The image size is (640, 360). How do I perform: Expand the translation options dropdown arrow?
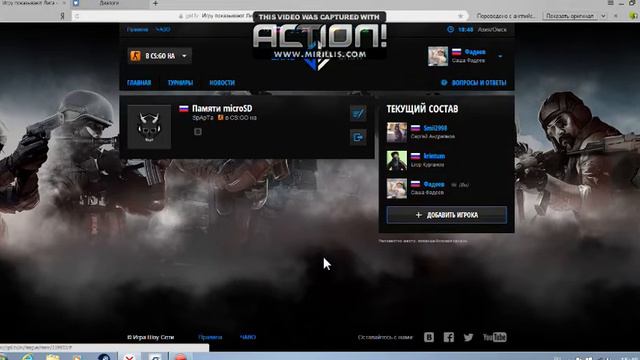point(603,16)
